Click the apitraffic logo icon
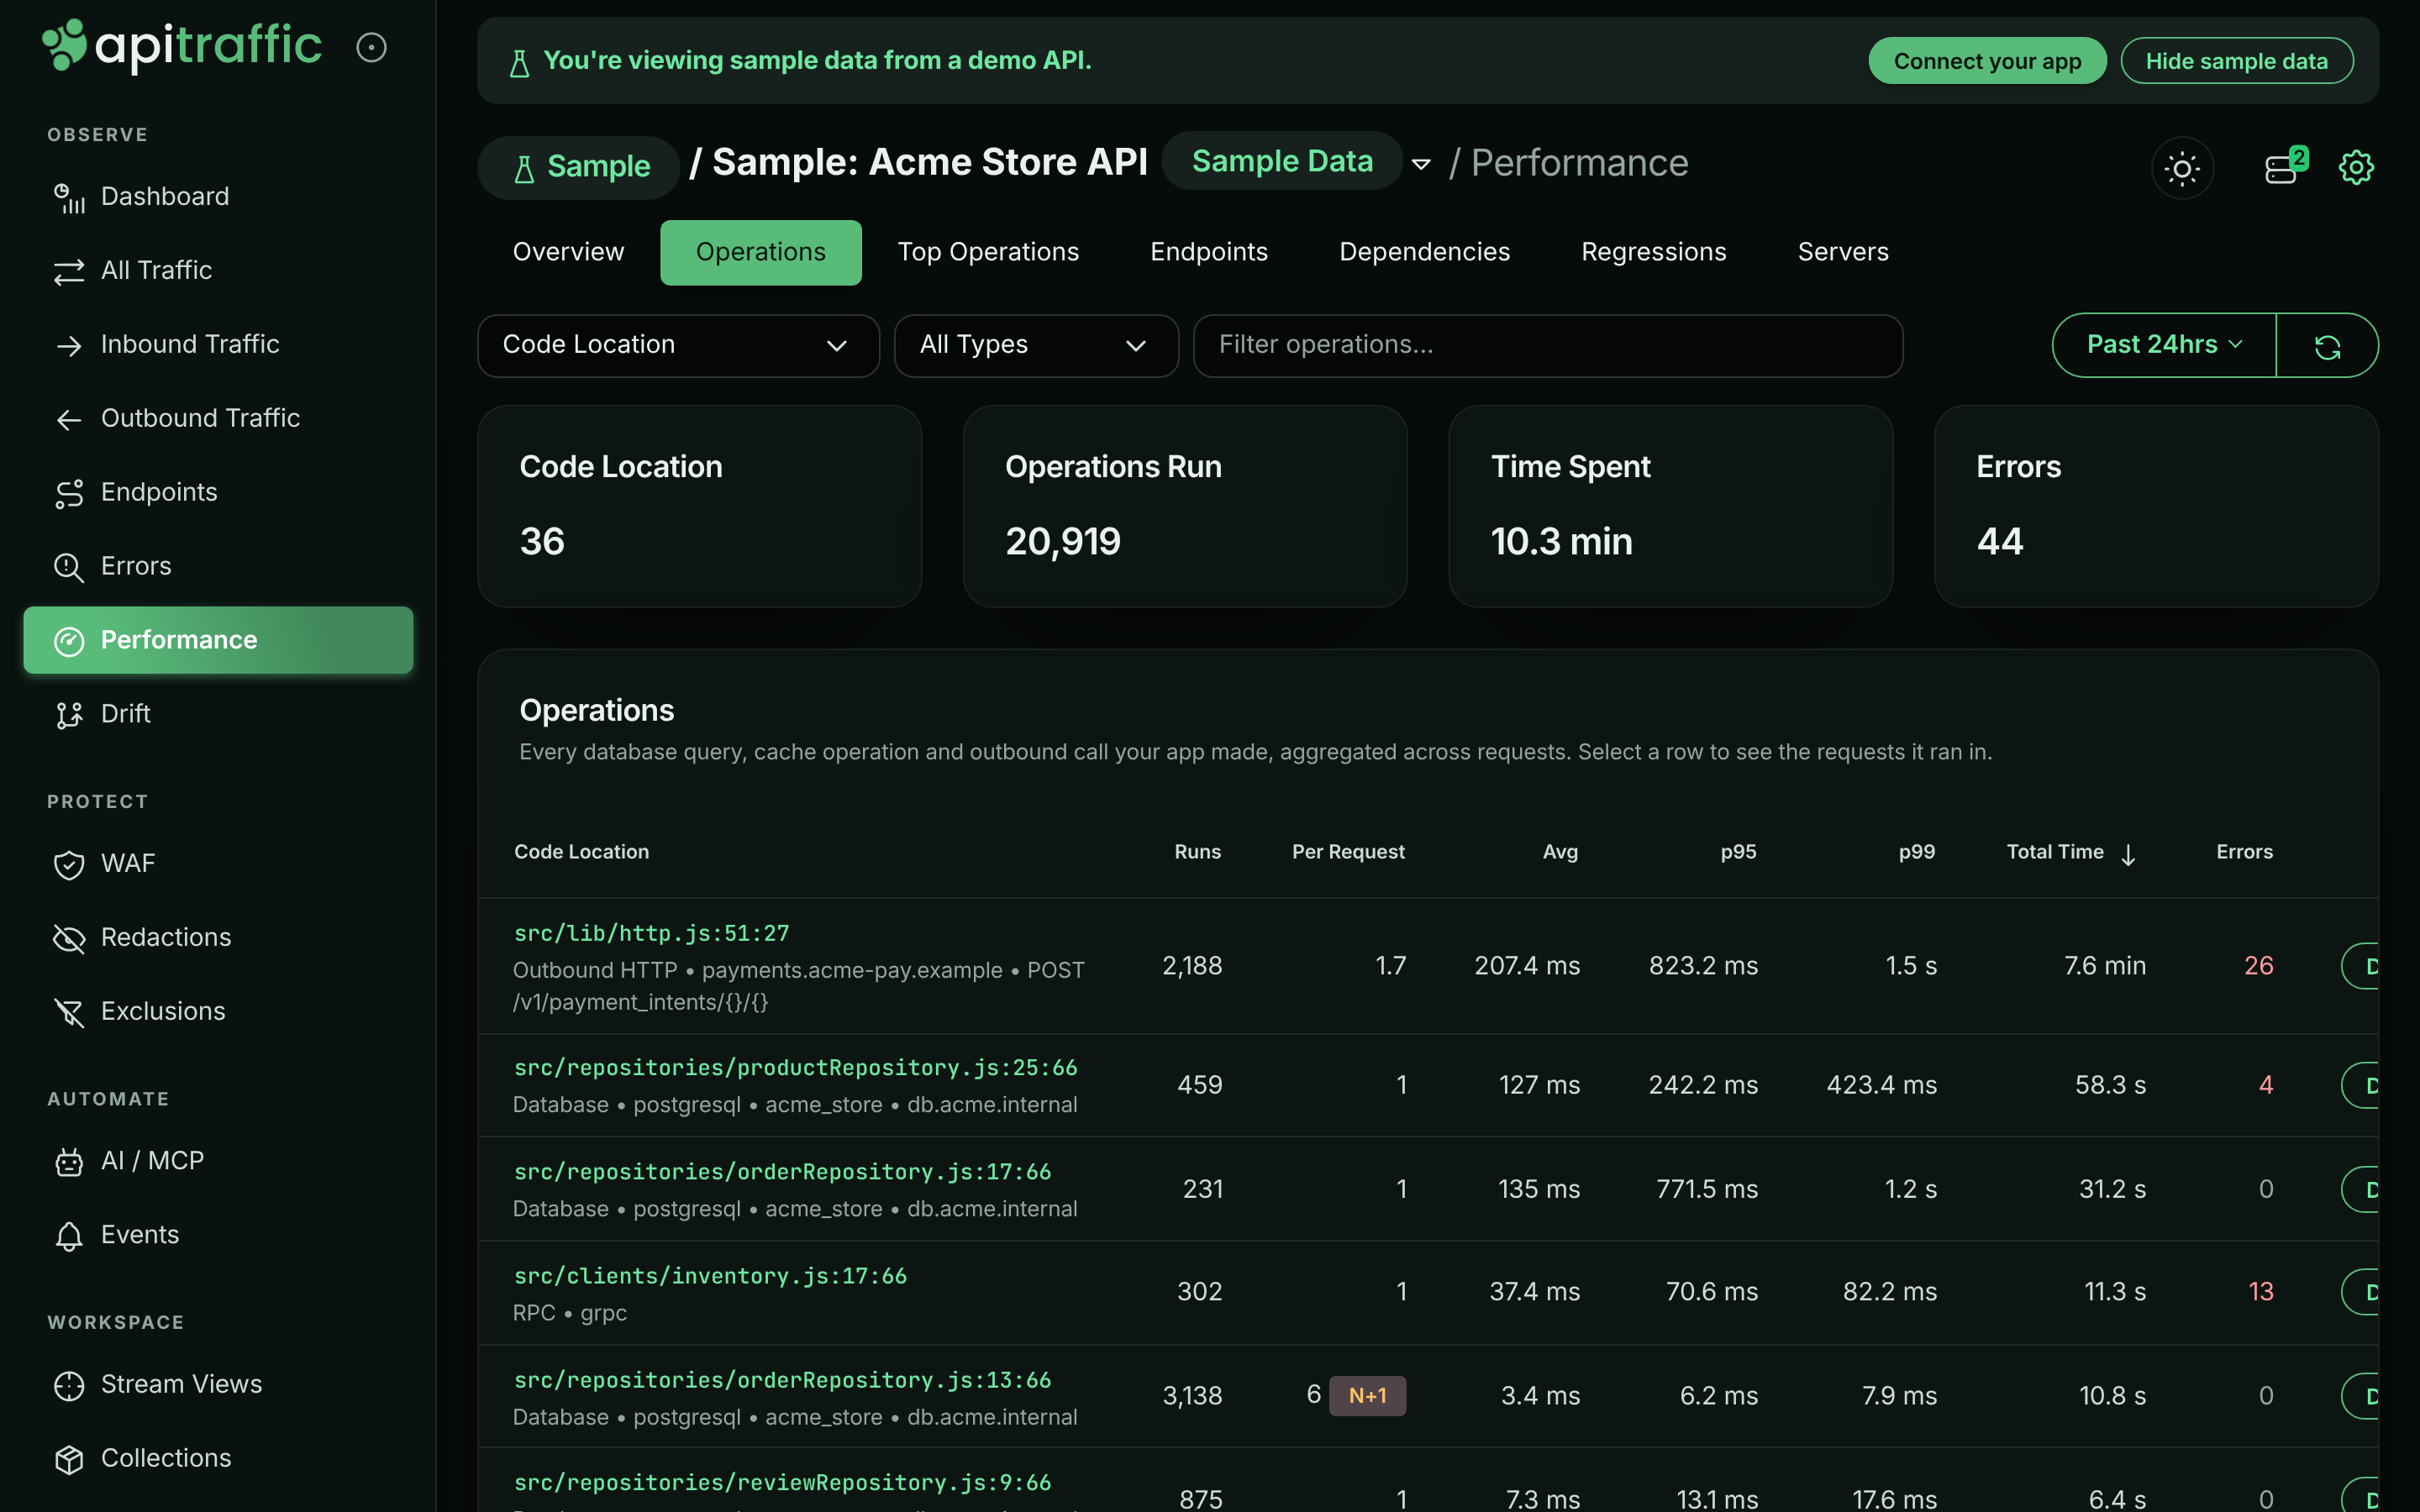Image resolution: width=2420 pixels, height=1512 pixels. (65, 45)
